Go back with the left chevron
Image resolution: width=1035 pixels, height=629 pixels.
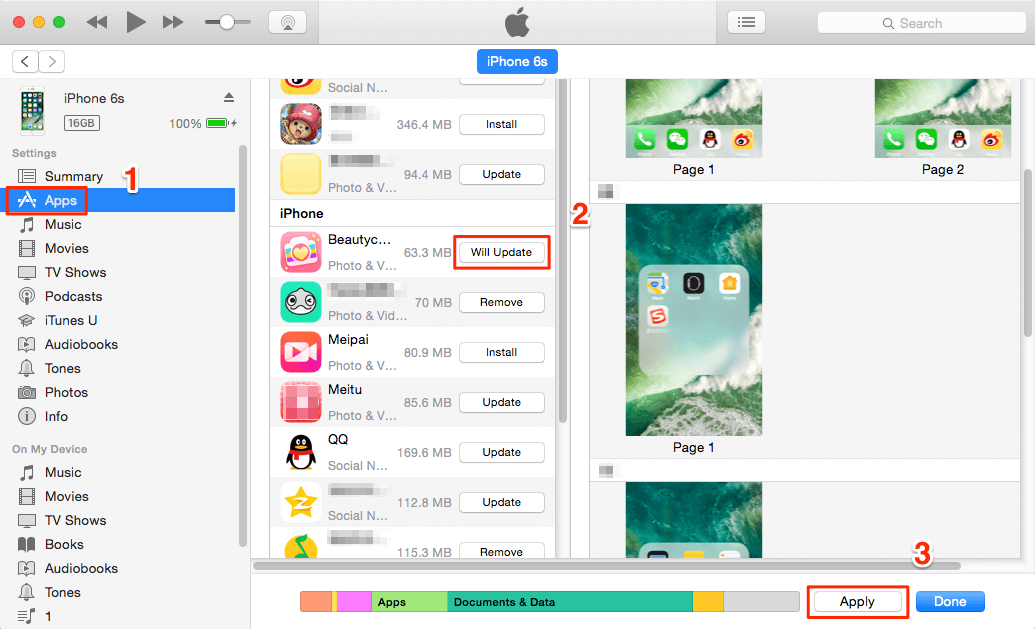tap(25, 61)
